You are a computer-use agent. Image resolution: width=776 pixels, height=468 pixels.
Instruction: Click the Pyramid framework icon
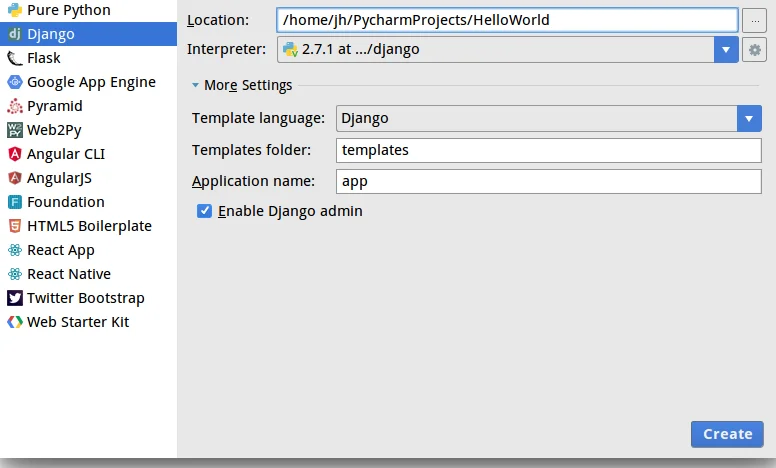15,106
